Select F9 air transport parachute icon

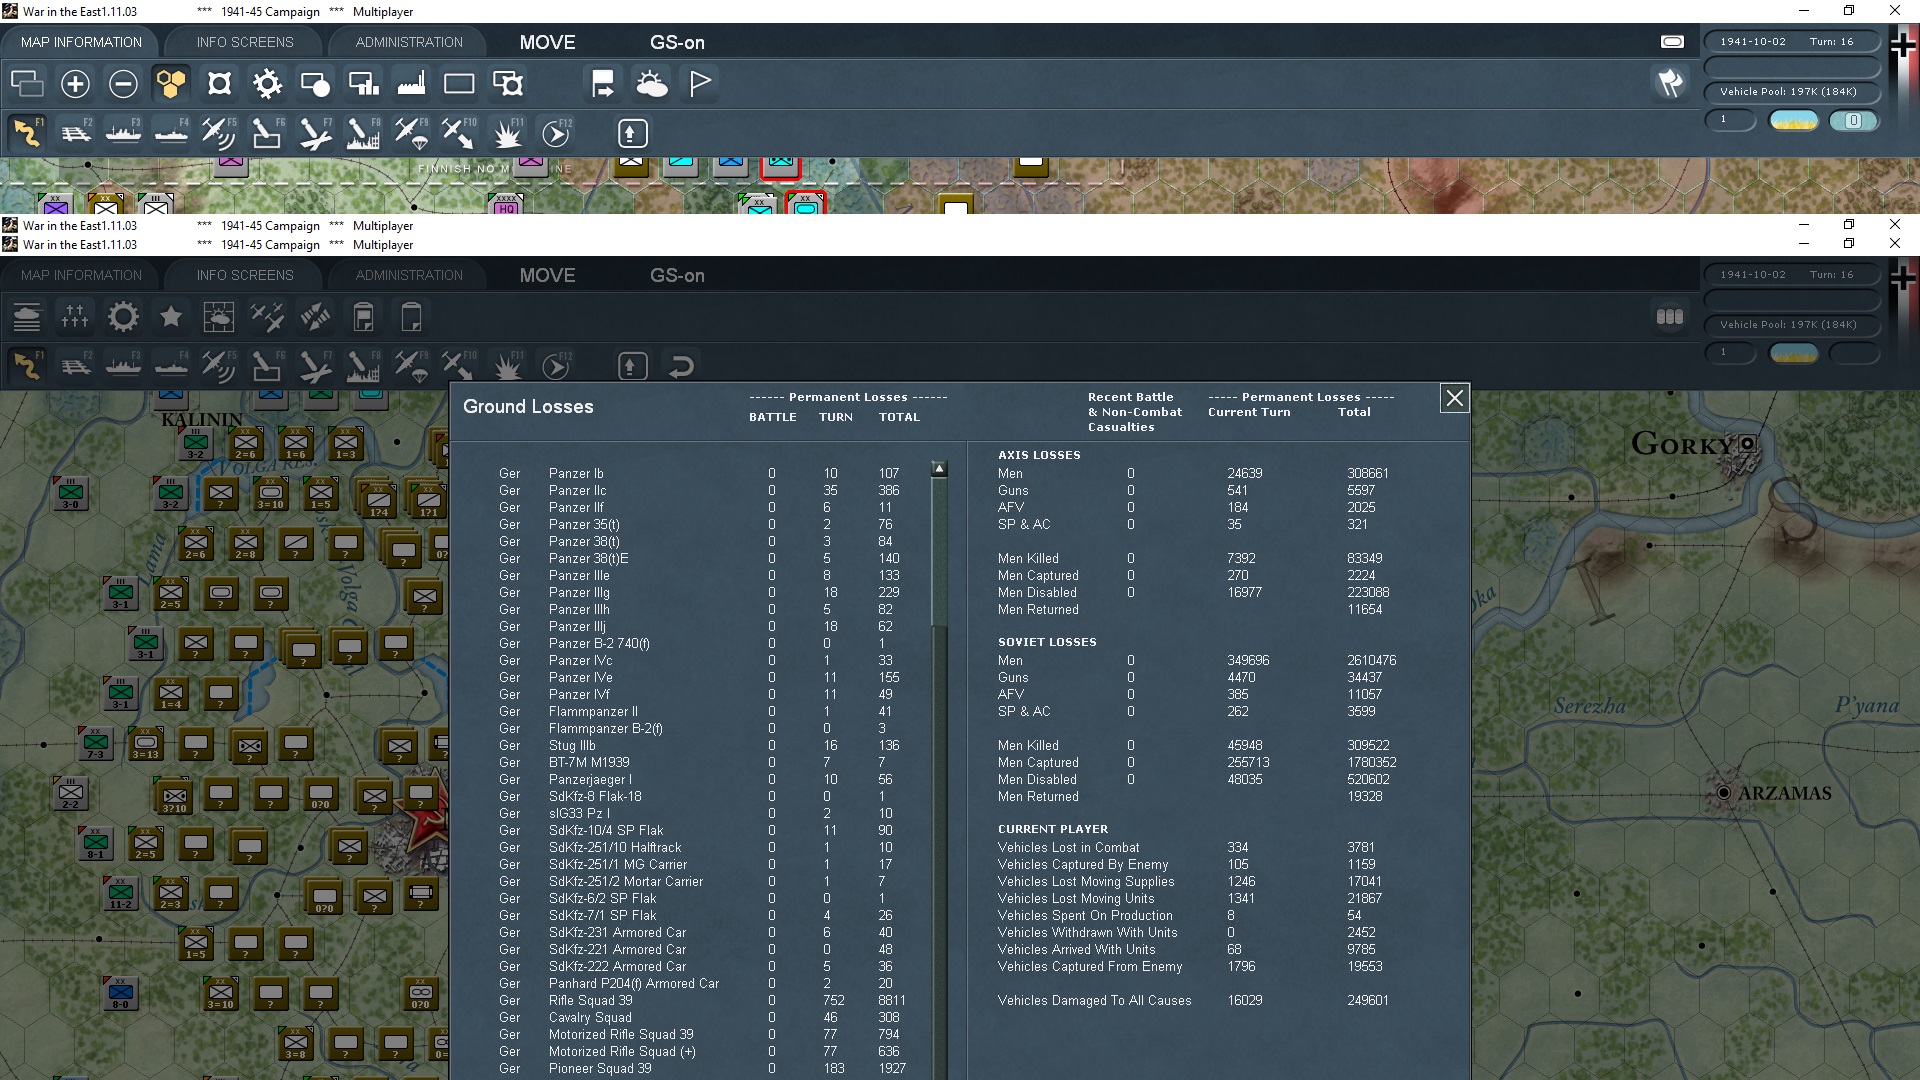(411, 133)
